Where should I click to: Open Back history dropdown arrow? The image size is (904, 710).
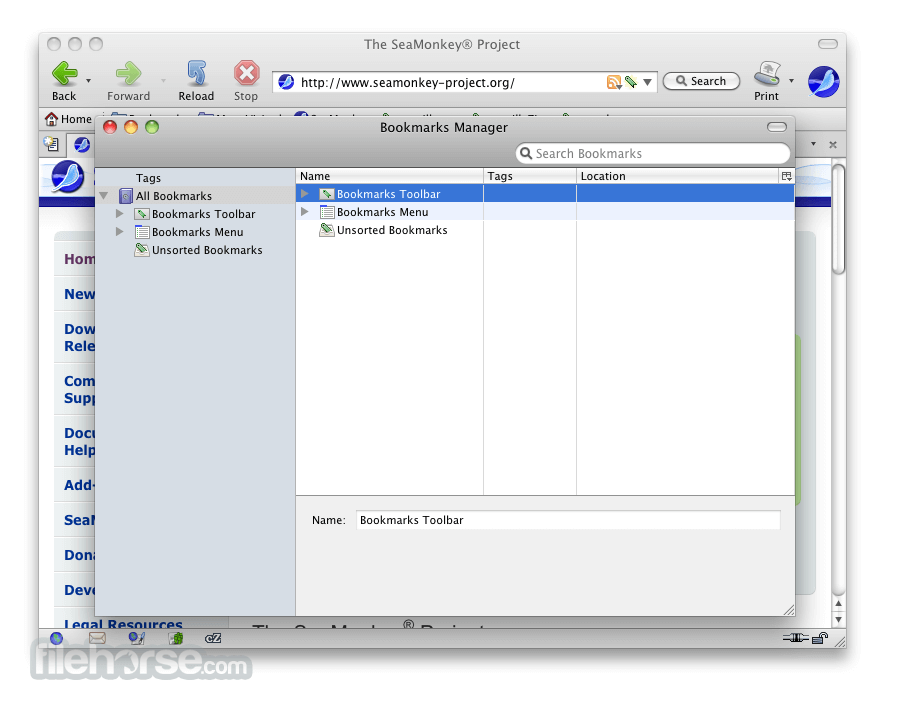pos(88,81)
